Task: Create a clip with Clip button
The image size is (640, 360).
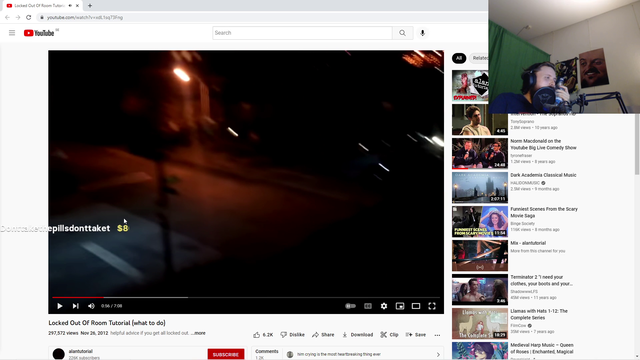Action: [389, 335]
